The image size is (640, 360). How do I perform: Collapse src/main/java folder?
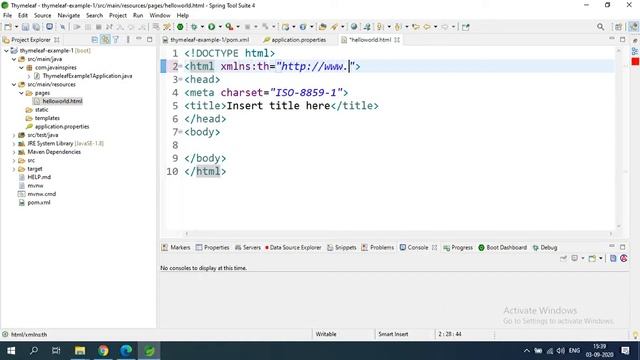[14, 59]
